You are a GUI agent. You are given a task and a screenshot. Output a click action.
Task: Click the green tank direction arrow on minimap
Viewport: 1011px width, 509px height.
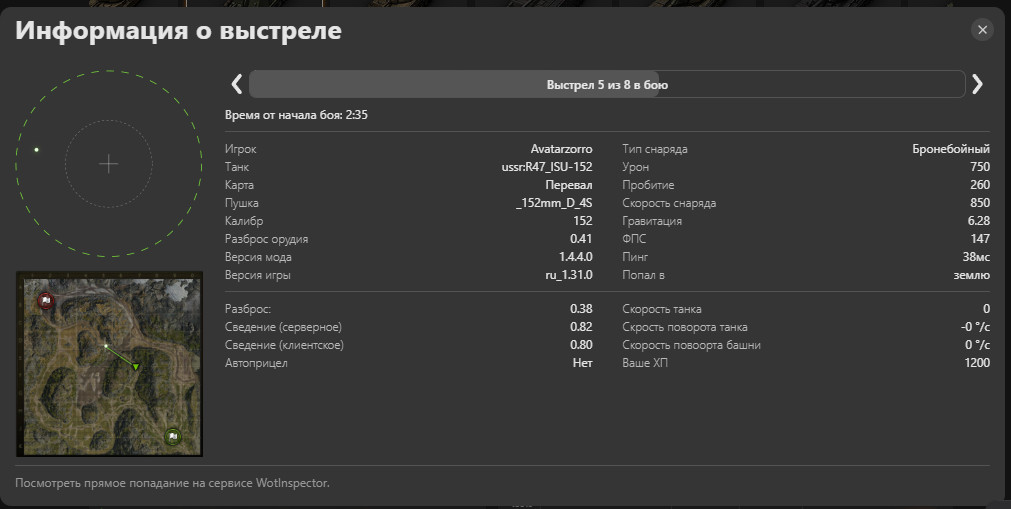click(x=136, y=367)
